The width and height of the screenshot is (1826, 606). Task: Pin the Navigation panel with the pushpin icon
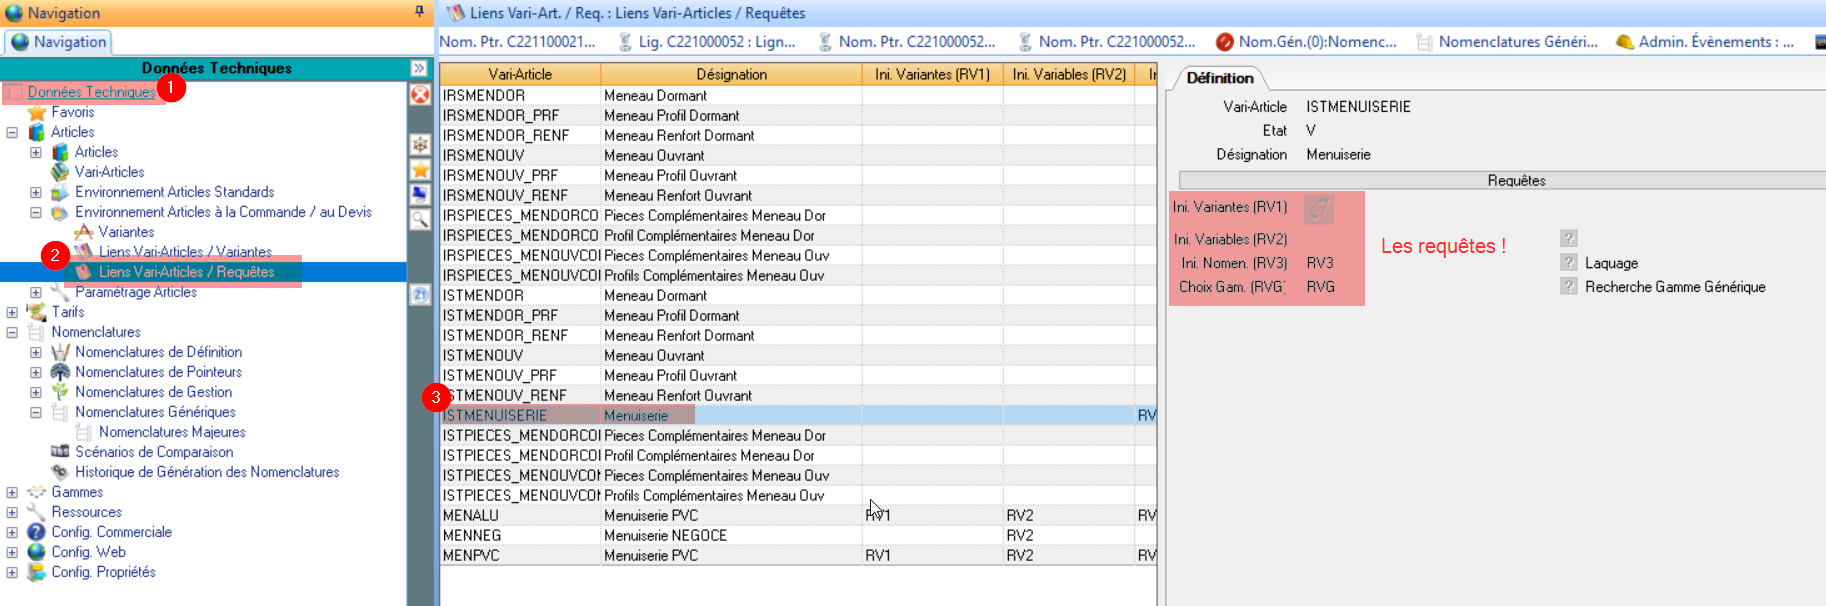(419, 12)
